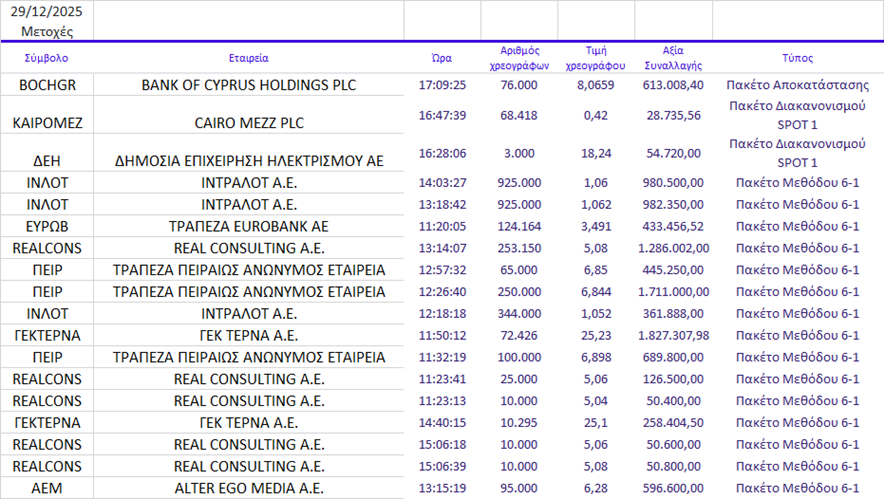The height and width of the screenshot is (499, 884).
Task: Click the value 54.720,00
Action: pyautogui.click(x=673, y=153)
